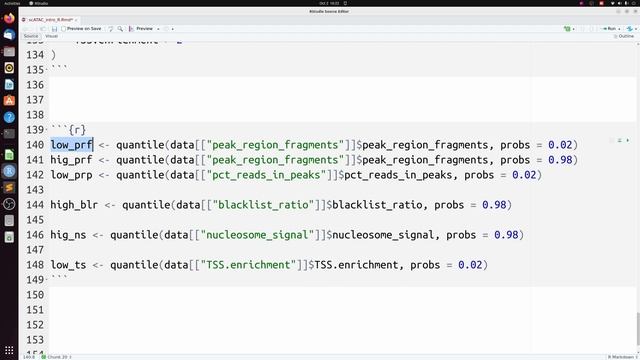Fold the chunk ending at line 135
Viewport: 640px width, 360px height.
[47, 70]
